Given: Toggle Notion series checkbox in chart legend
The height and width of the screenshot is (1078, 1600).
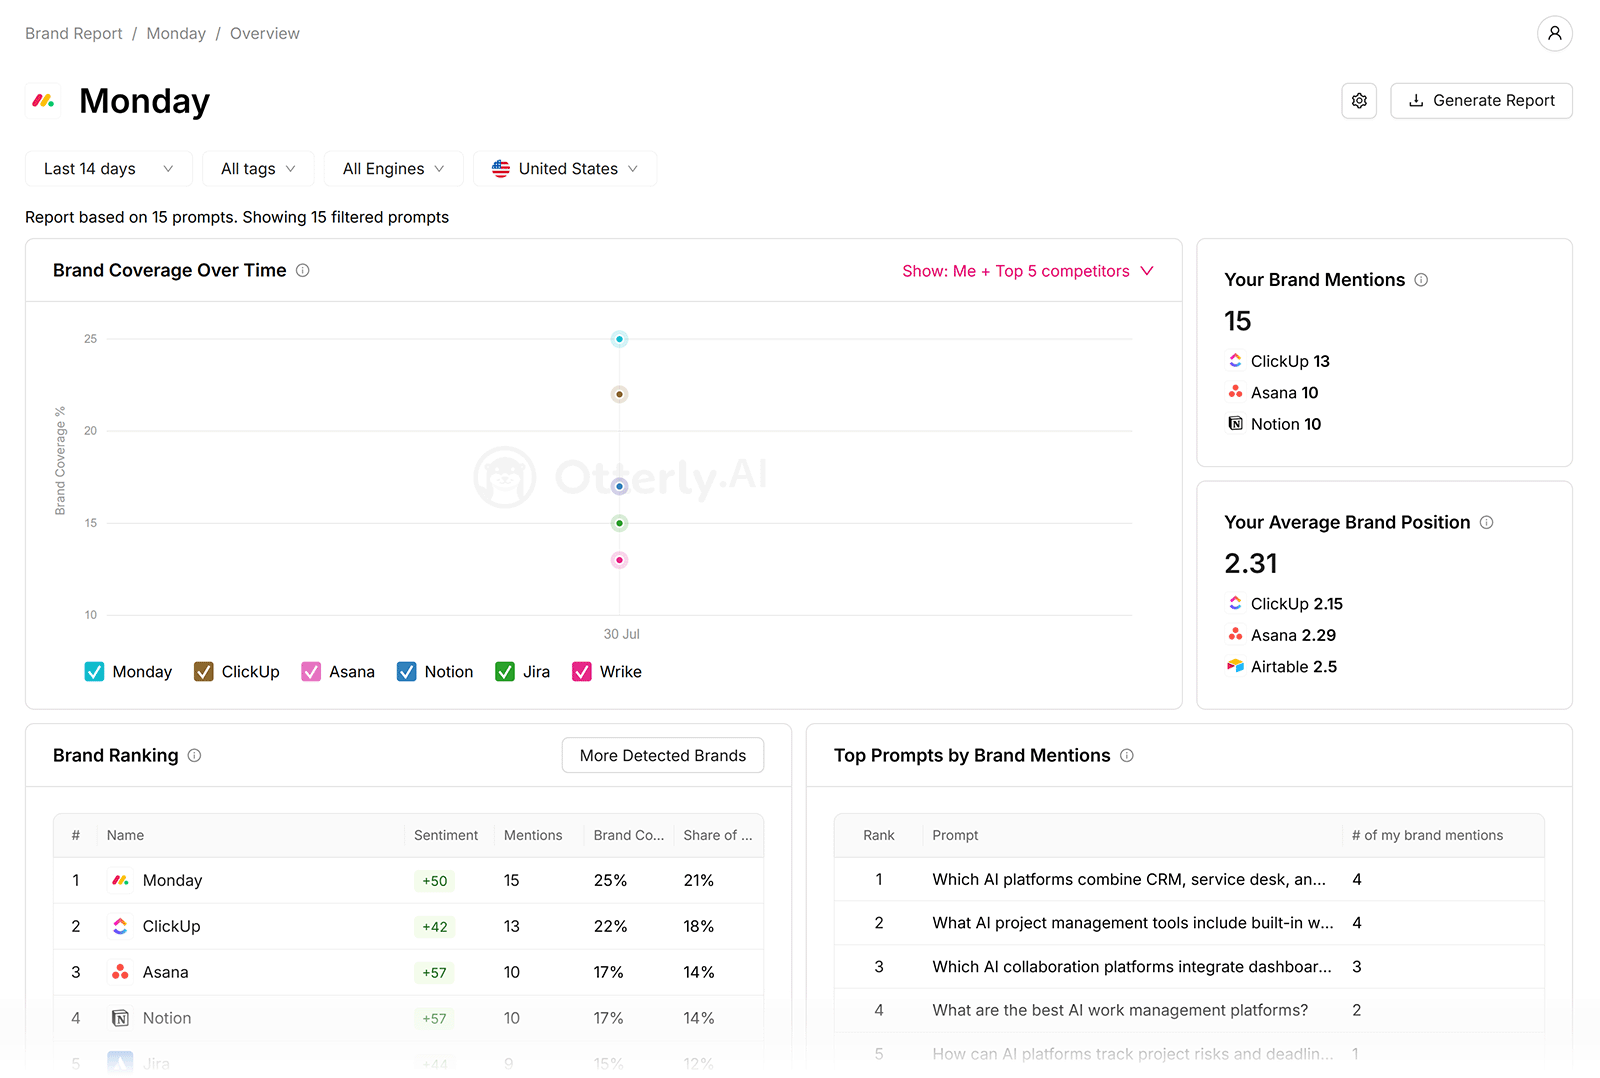Looking at the screenshot, I should [406, 672].
